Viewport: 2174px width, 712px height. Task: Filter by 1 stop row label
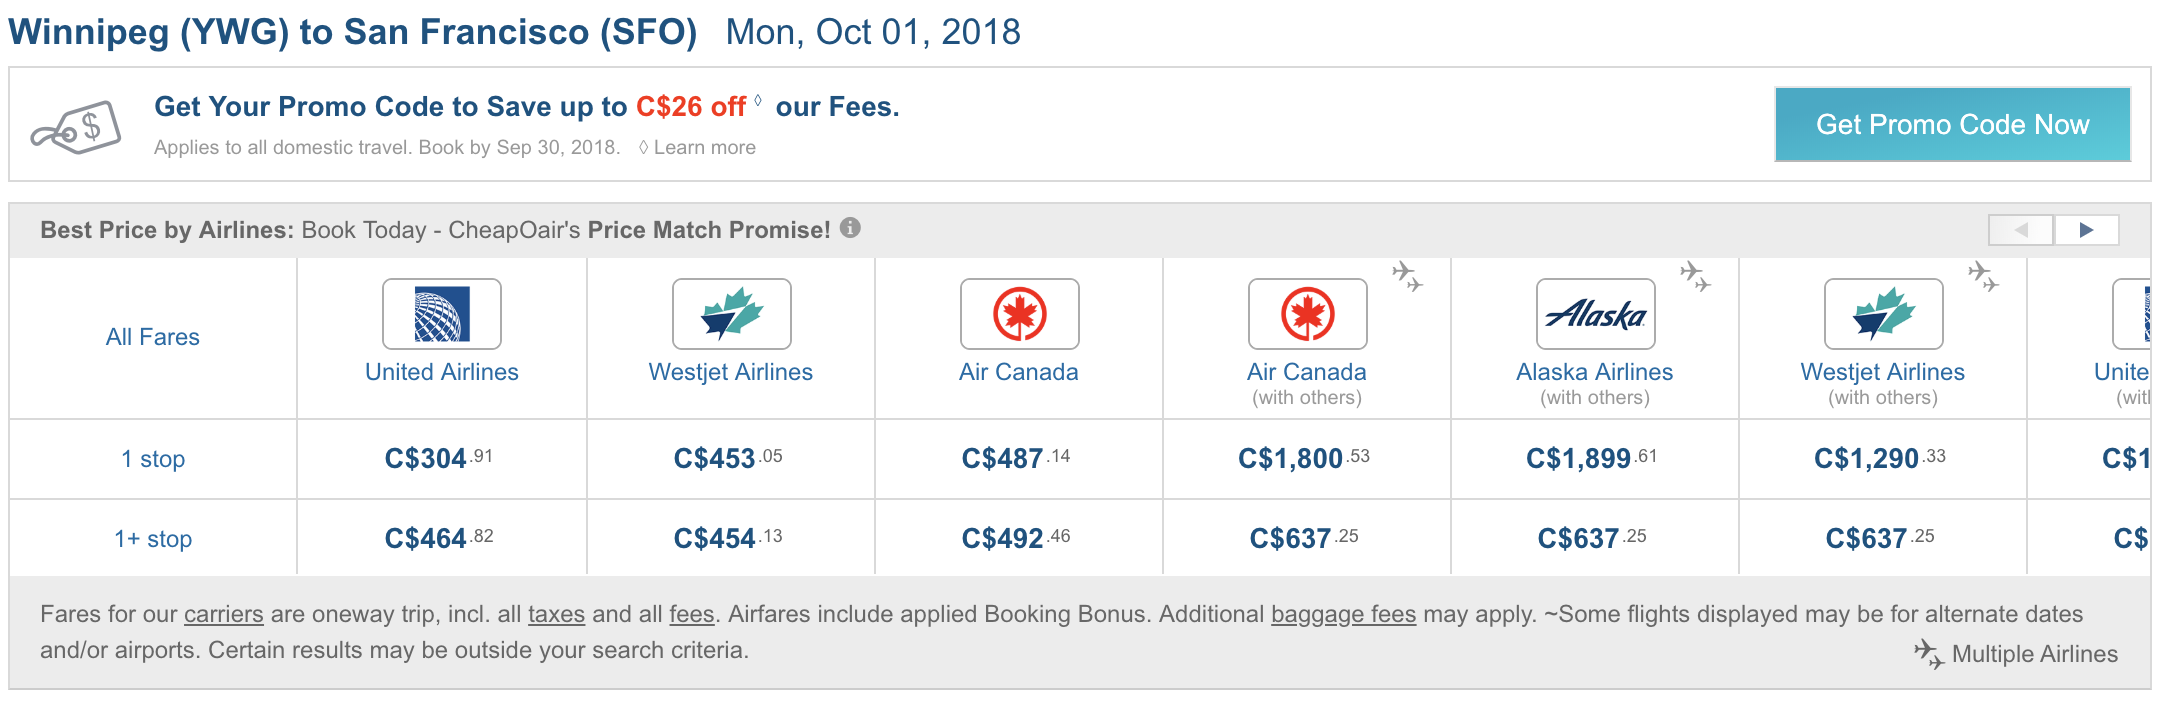[153, 459]
